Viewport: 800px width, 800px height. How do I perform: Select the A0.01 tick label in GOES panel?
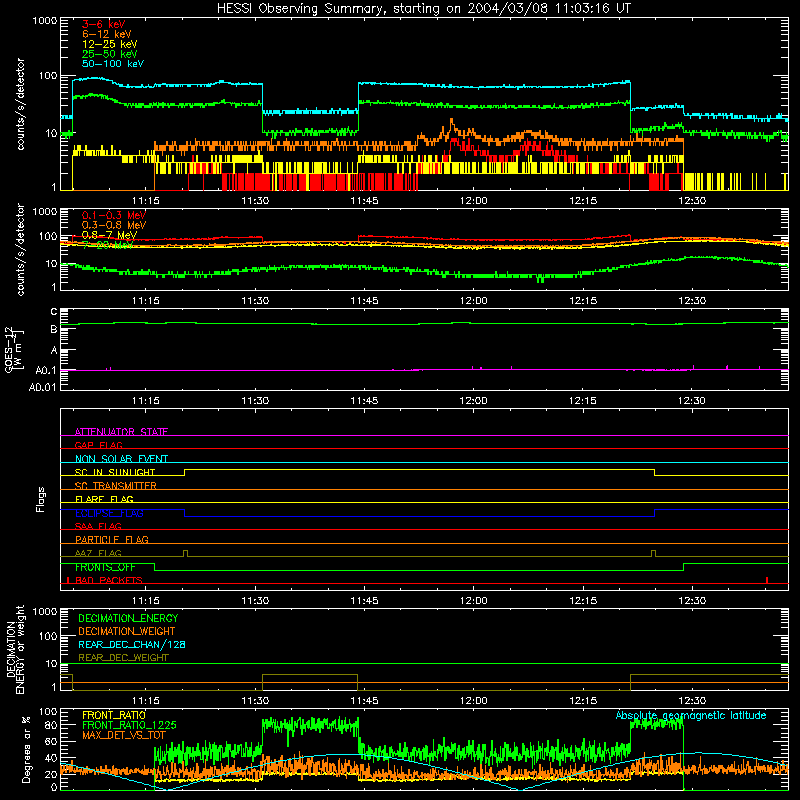tap(43, 388)
